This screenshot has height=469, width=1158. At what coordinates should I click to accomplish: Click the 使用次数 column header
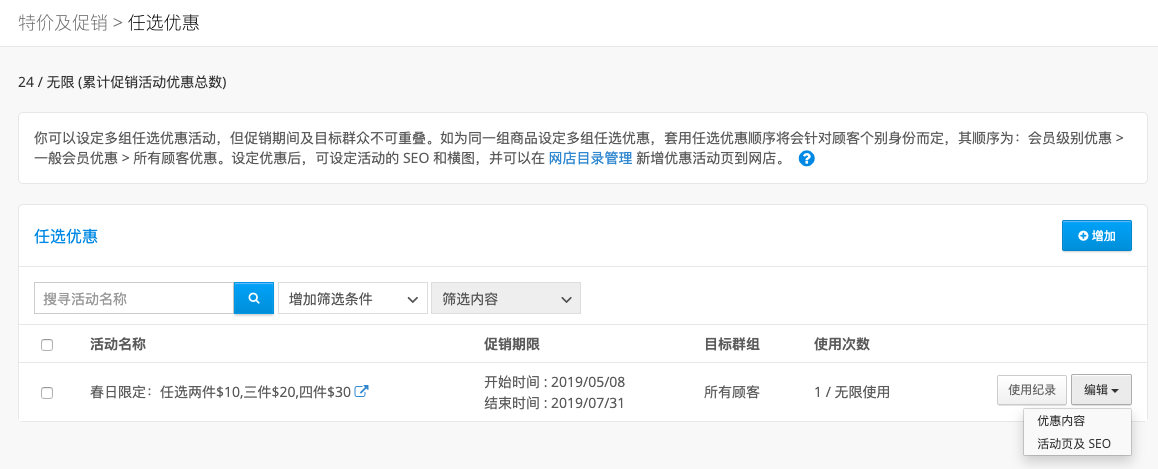(x=841, y=344)
